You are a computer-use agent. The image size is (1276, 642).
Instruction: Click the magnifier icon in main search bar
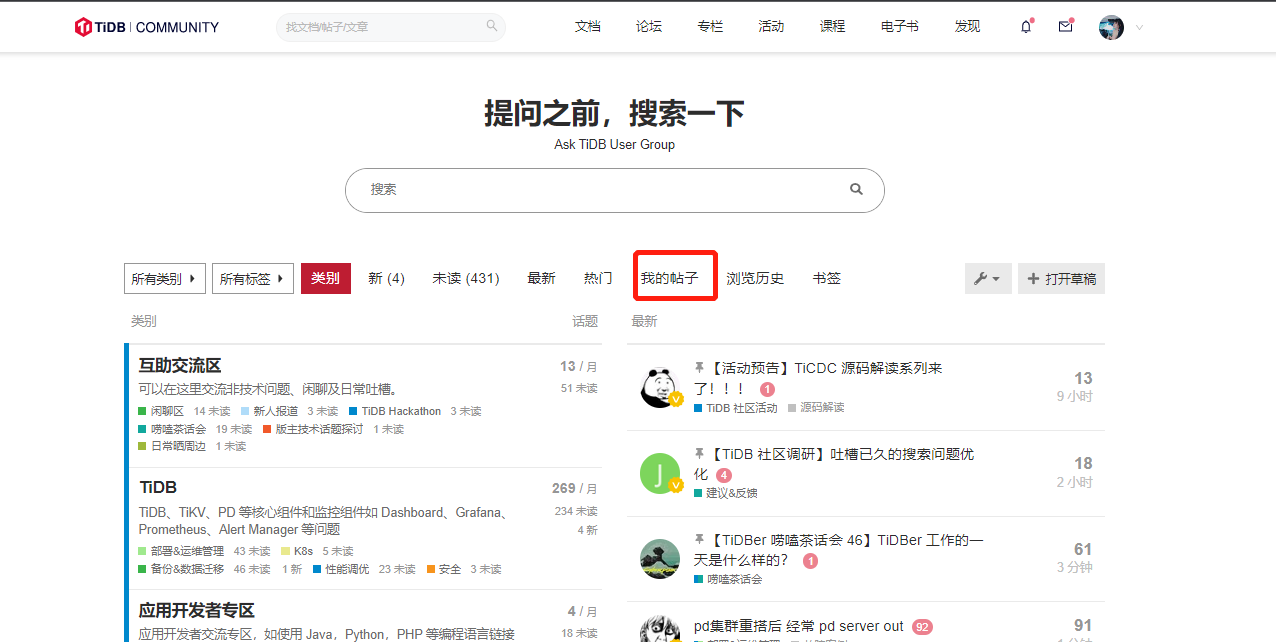856,189
